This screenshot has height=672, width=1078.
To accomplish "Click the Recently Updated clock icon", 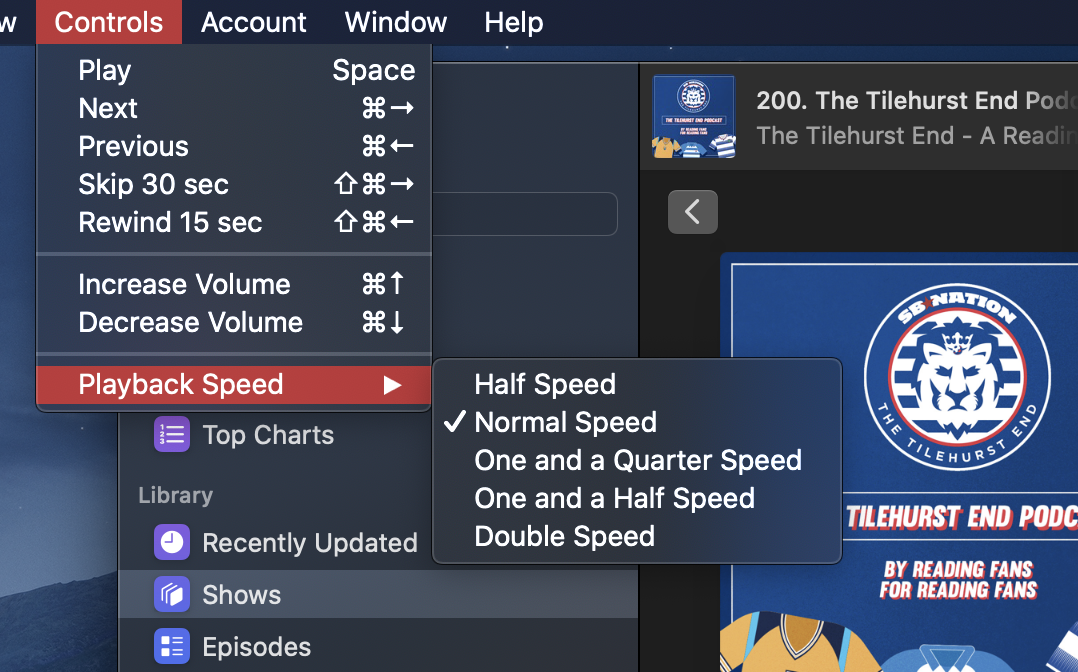I will pos(172,542).
